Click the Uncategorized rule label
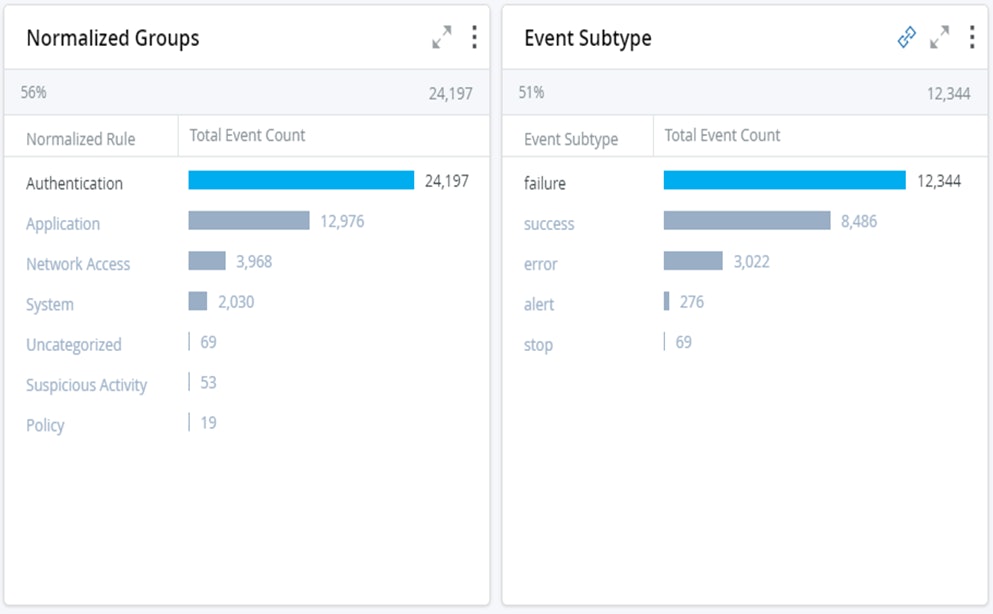Viewport: 993px width, 614px height. click(x=73, y=345)
